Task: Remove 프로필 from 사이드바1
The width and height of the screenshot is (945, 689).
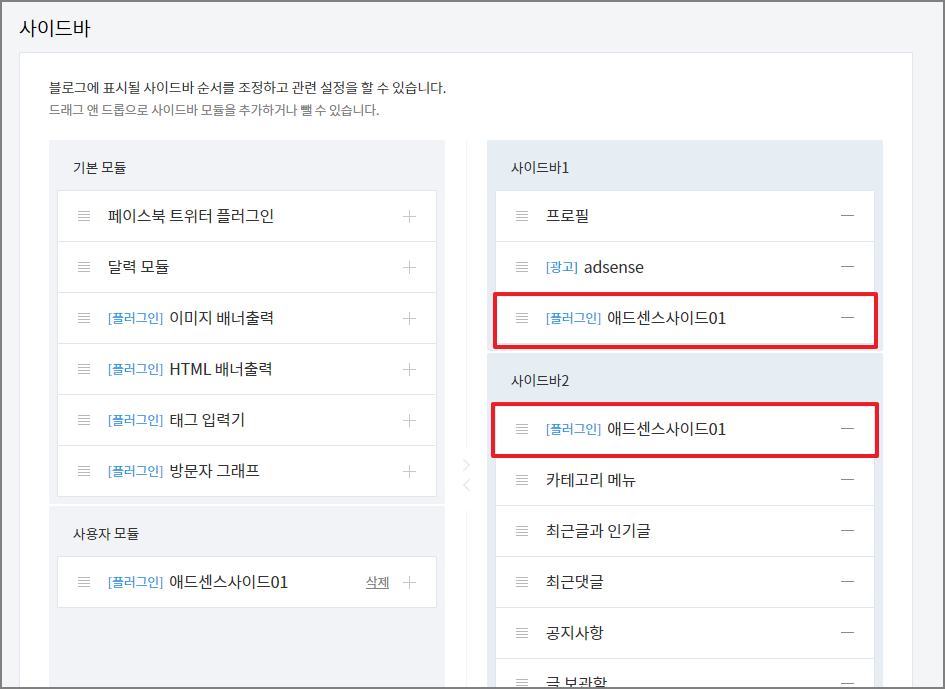Action: click(847, 215)
